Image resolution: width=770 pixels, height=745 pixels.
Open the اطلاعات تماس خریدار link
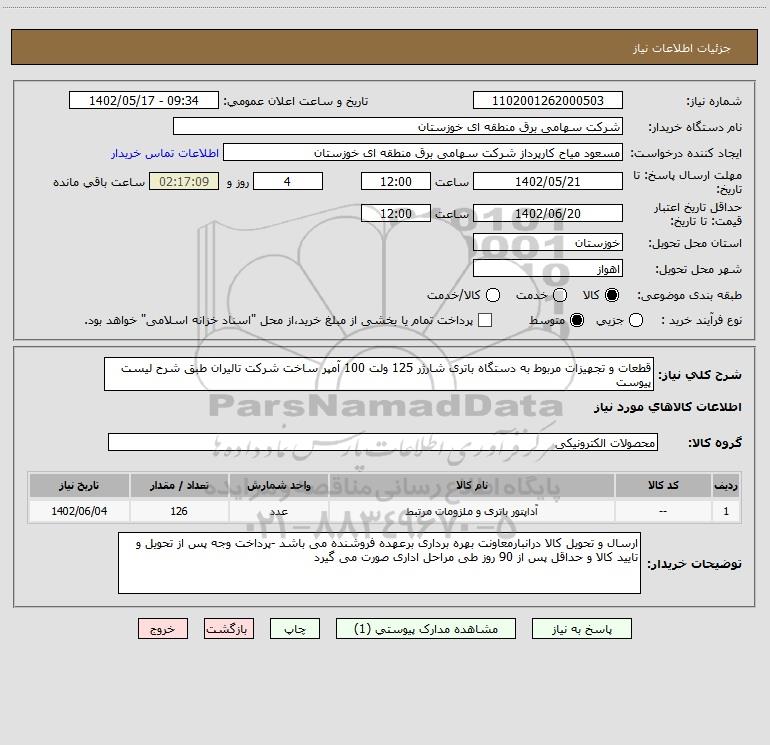165,153
